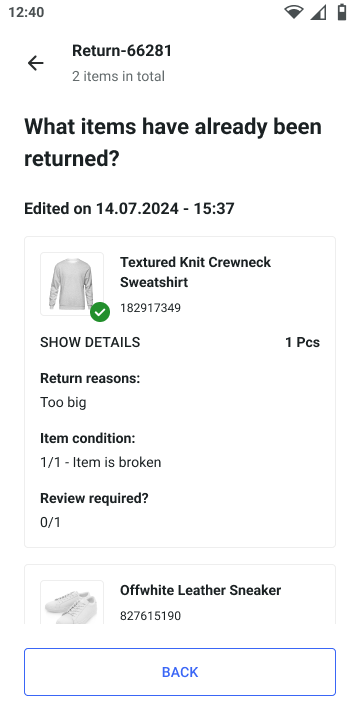Tap the Review required 0/1 value

[51, 522]
